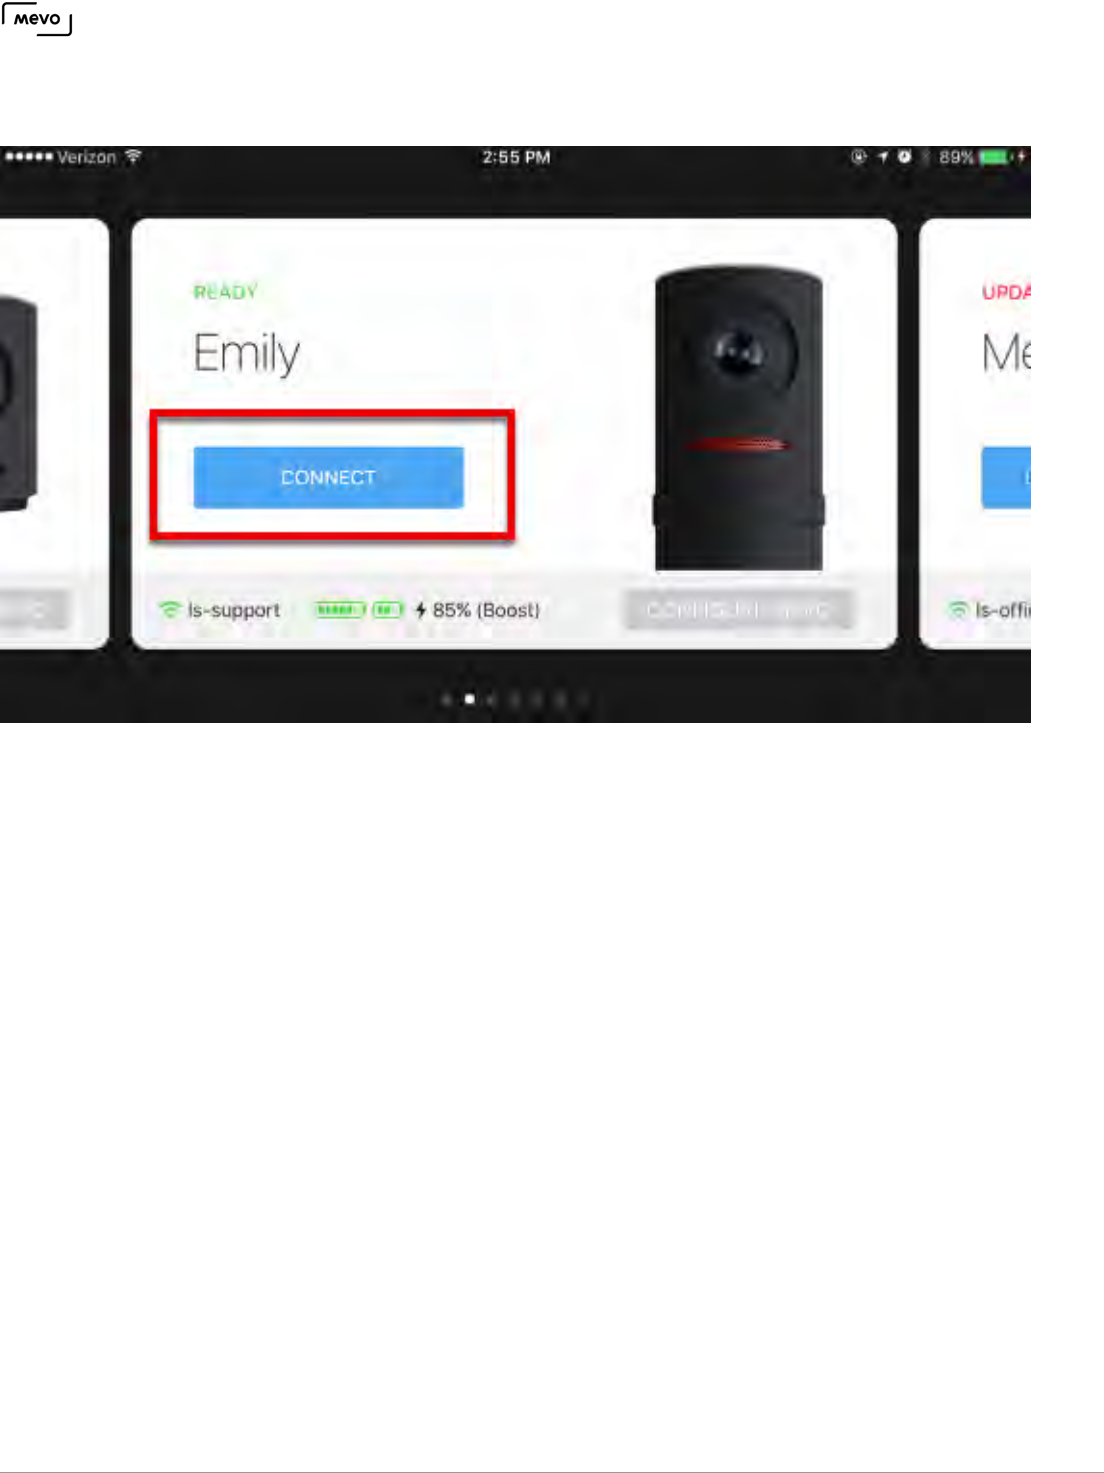Click the device battery icon showing 89%
This screenshot has height=1473, width=1104.
click(995, 157)
